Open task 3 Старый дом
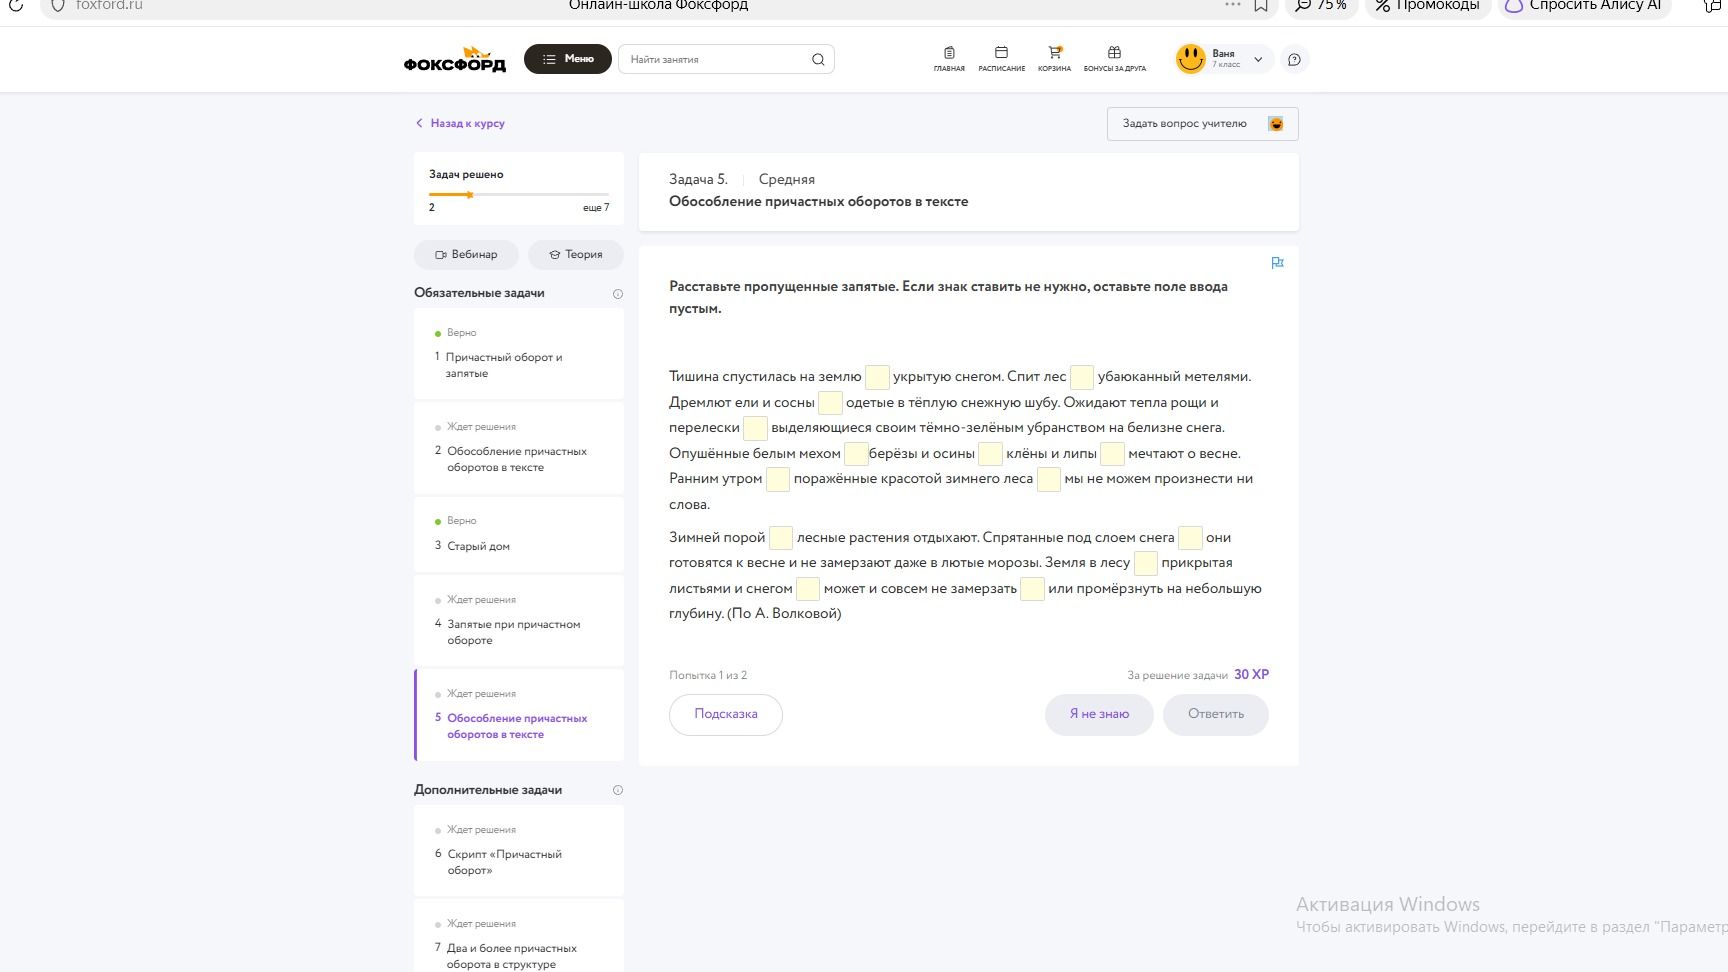1728x972 pixels. pyautogui.click(x=518, y=535)
